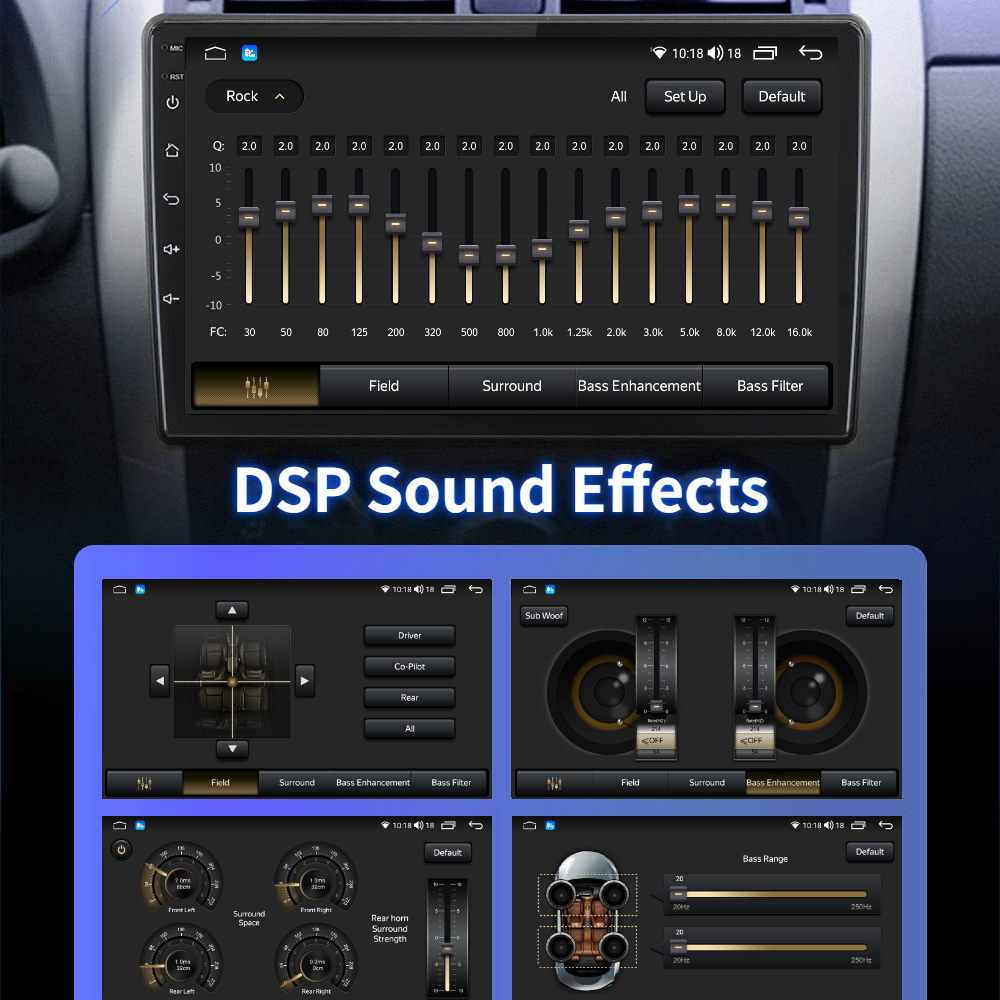Tap the home icon on the left bezel
The image size is (1000, 1000).
(172, 151)
